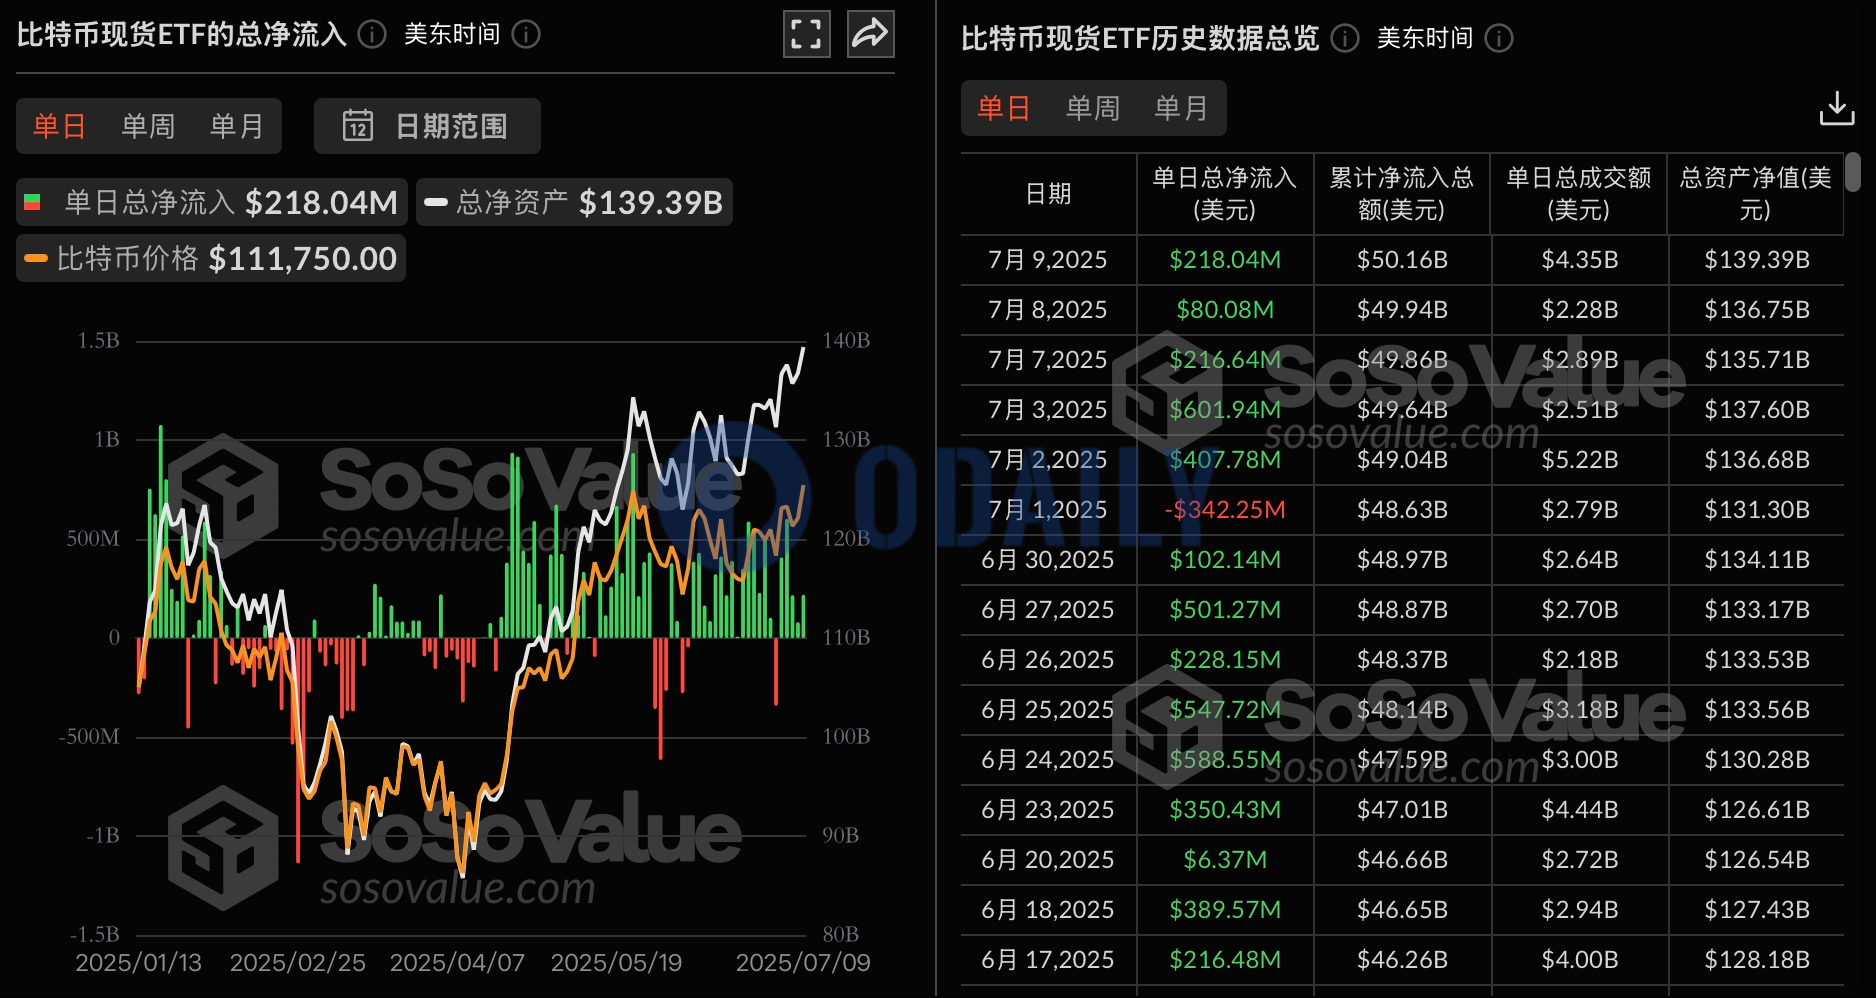Click the $136.75B net assets cell
Screen dimensions: 1876x998
1757,310
